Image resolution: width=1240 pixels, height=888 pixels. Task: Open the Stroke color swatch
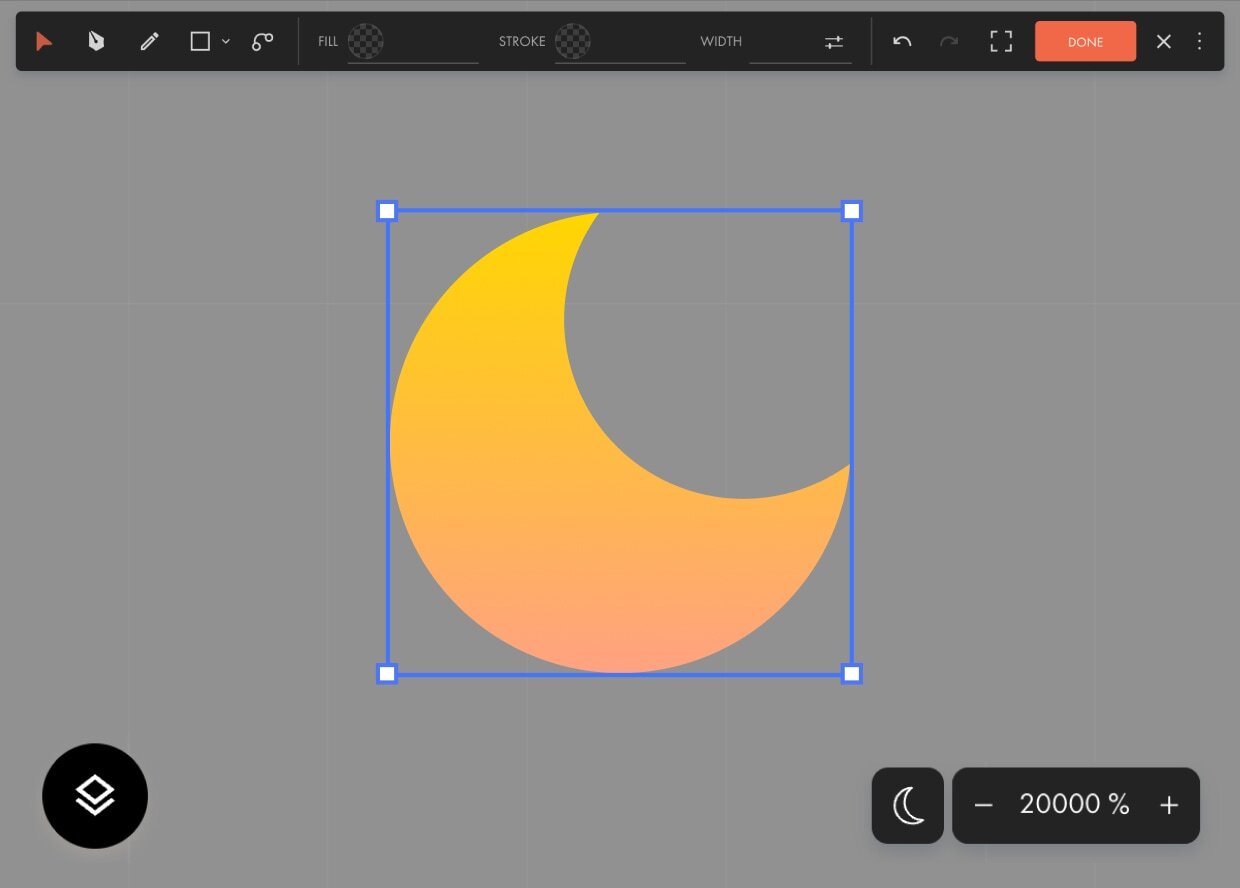tap(573, 41)
